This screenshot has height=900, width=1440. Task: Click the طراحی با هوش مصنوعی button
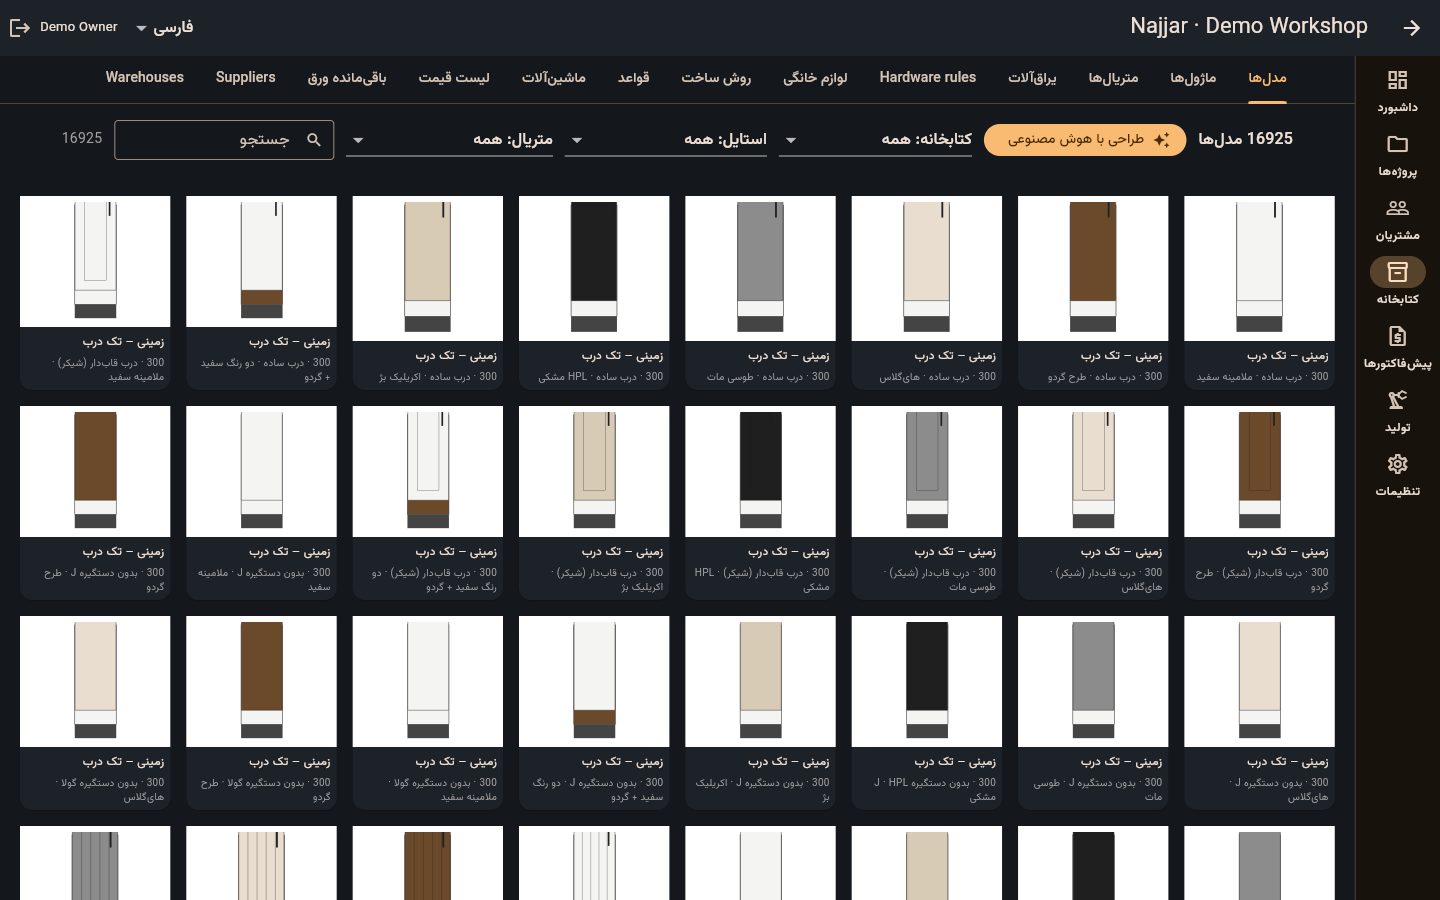[x=1085, y=140]
